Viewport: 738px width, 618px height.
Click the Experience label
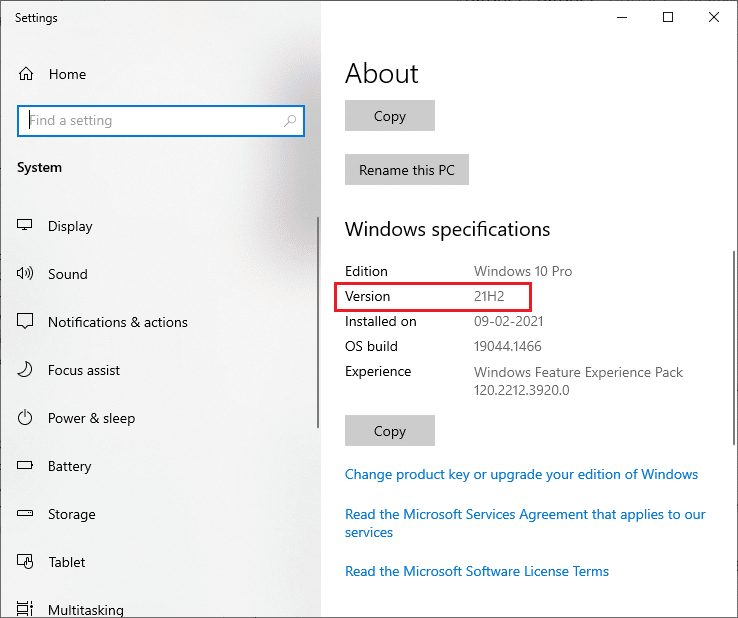coord(378,371)
